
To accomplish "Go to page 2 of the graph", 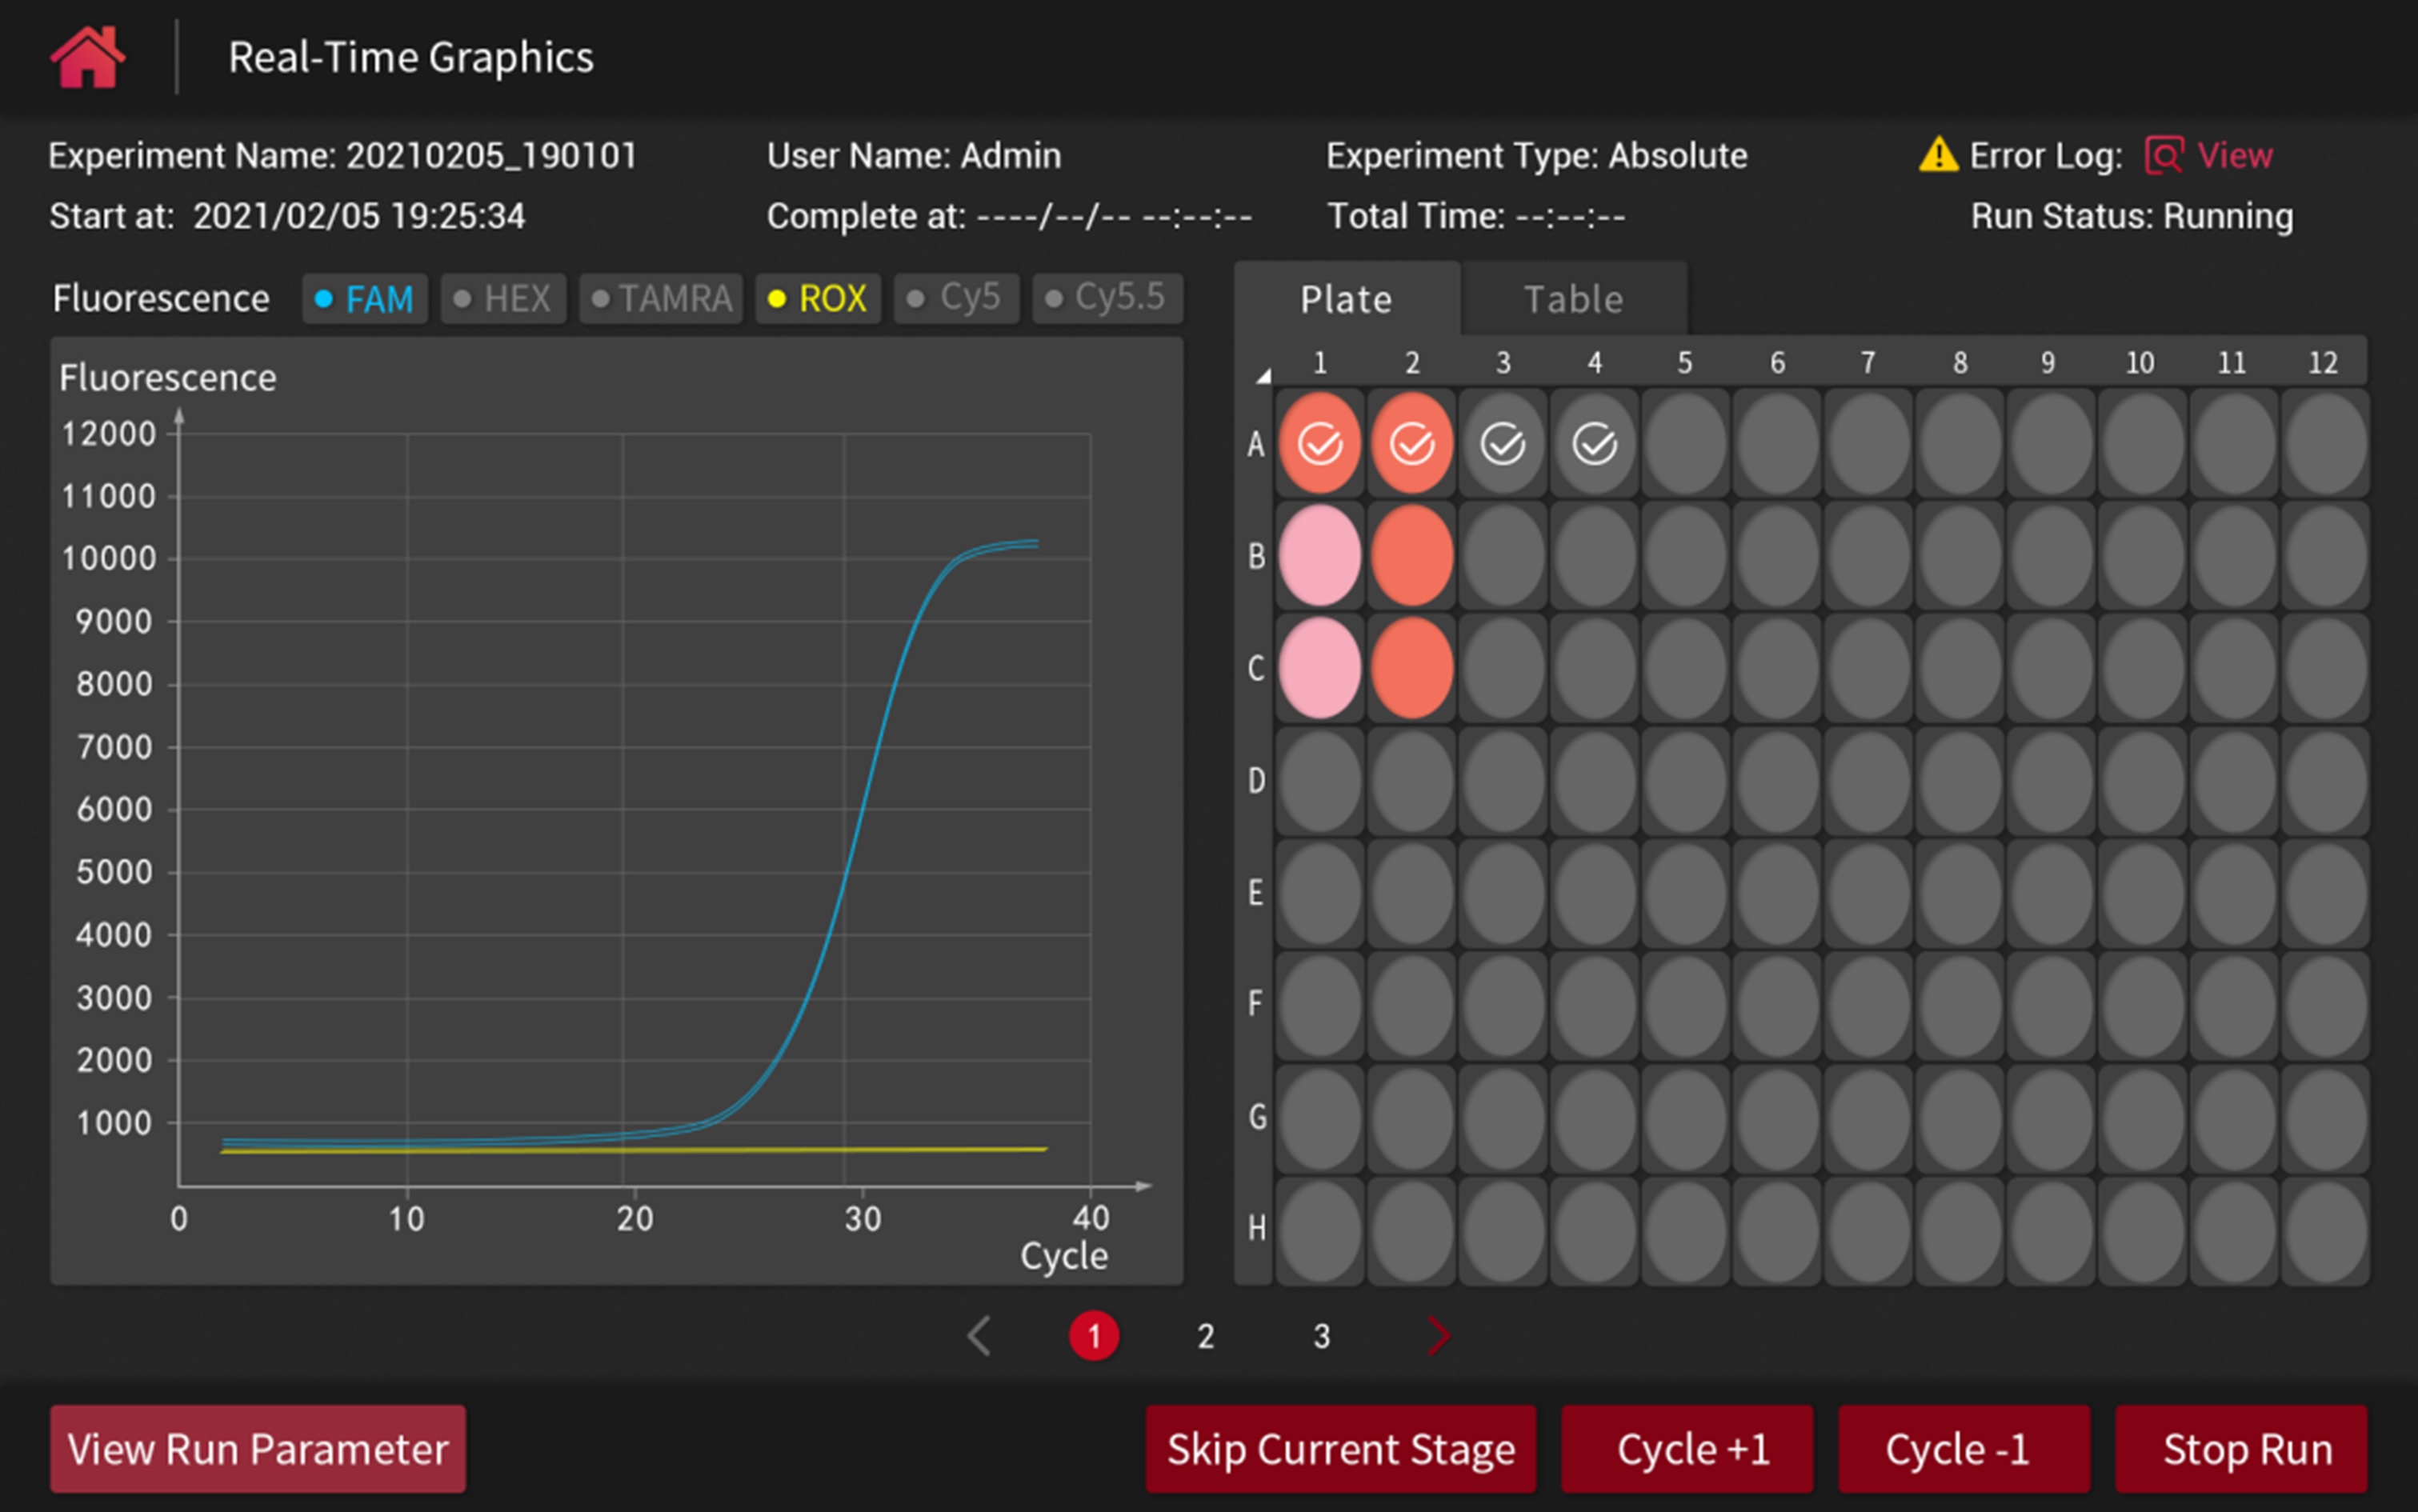I will 1205,1336.
